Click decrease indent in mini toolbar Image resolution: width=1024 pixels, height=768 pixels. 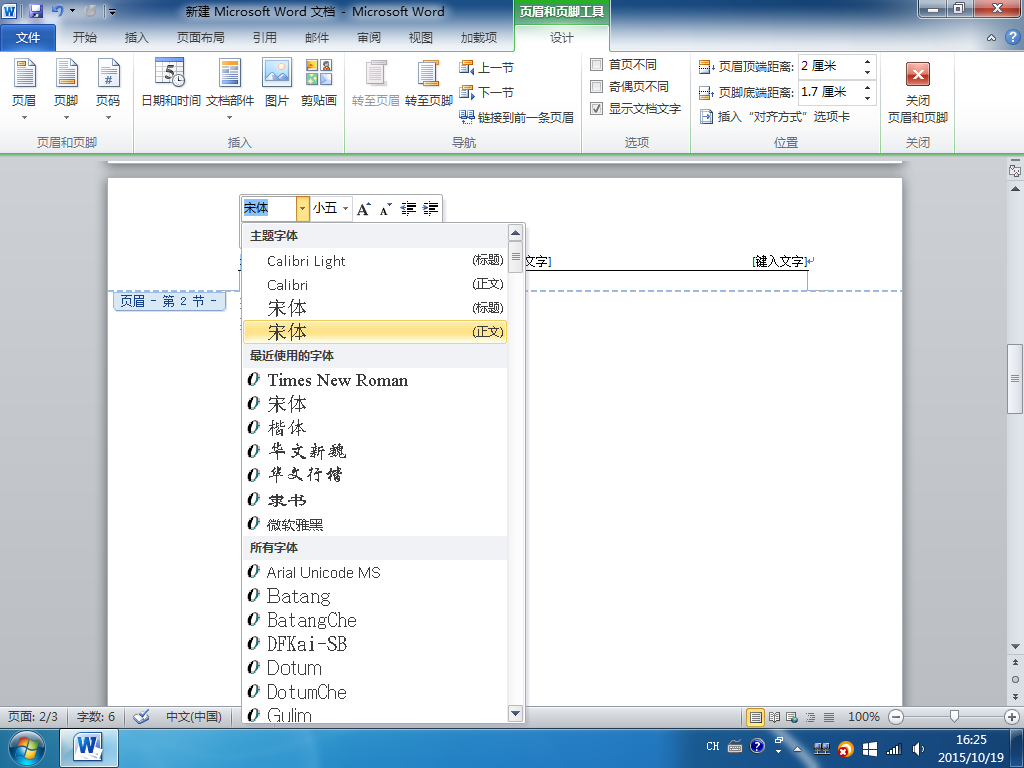[408, 208]
